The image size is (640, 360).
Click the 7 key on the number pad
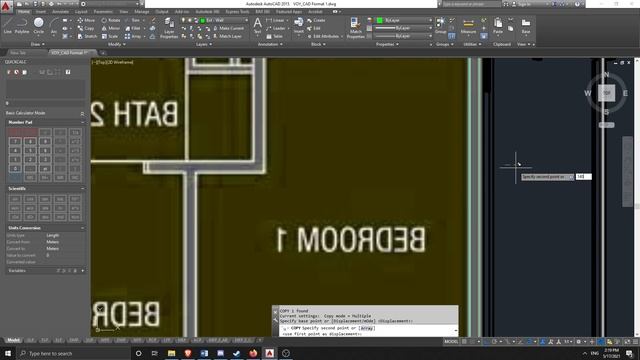coord(15,142)
